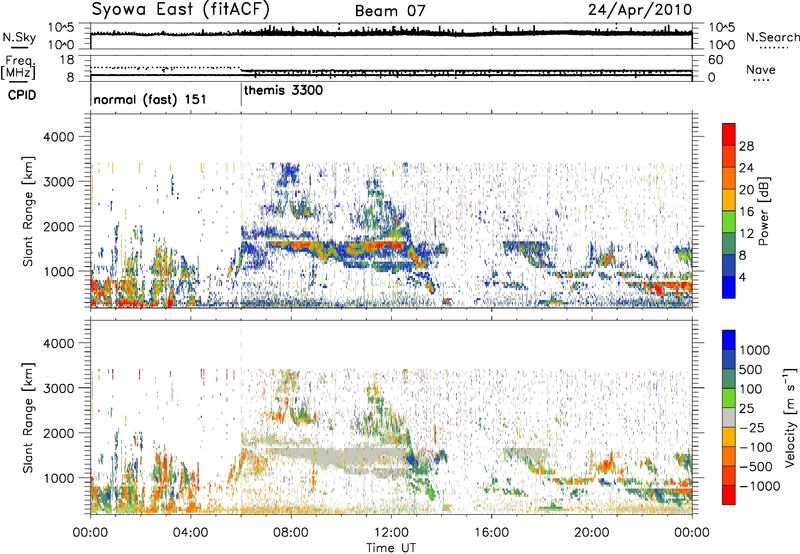Viewport: 800px width, 554px height.
Task: Click the grey band in the velocity colorbar
Action: coord(729,417)
